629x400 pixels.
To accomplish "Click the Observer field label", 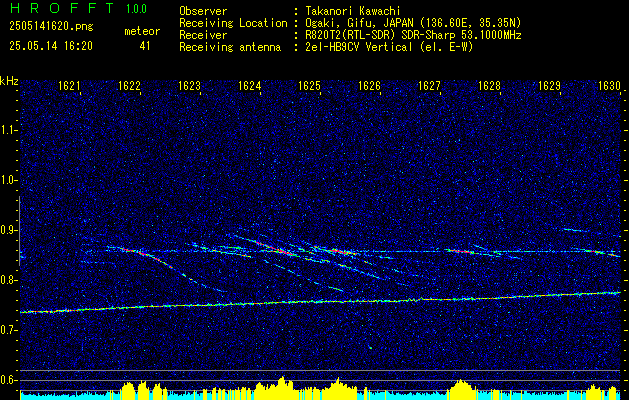I will tap(203, 11).
